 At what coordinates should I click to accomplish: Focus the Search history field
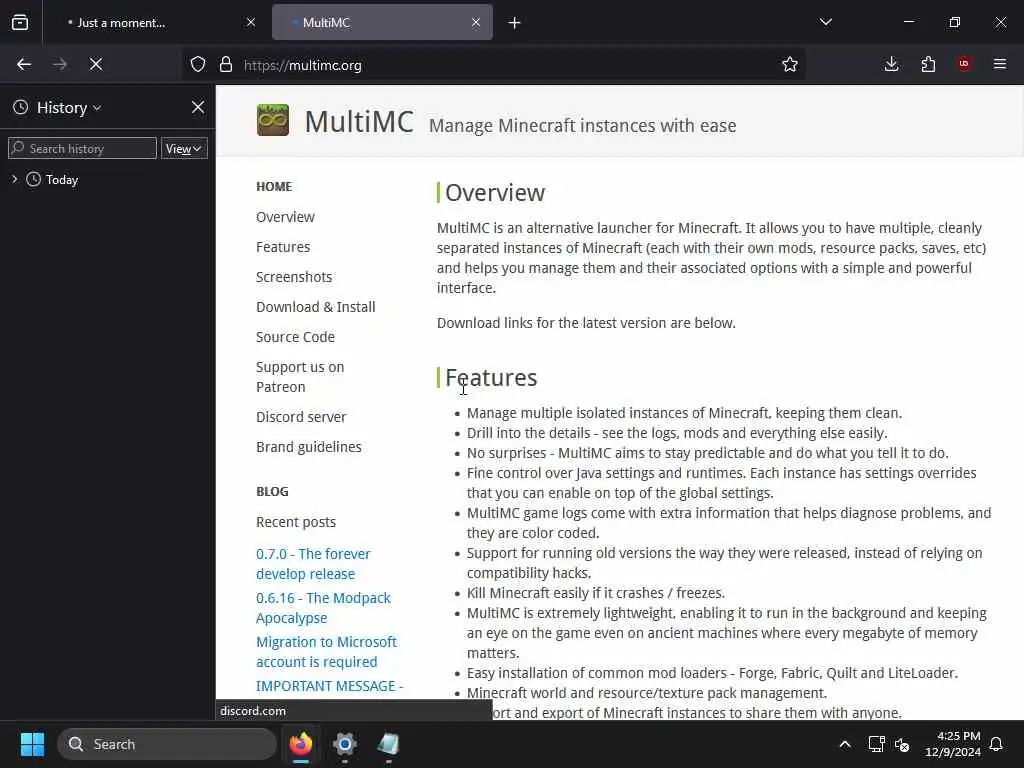[82, 148]
